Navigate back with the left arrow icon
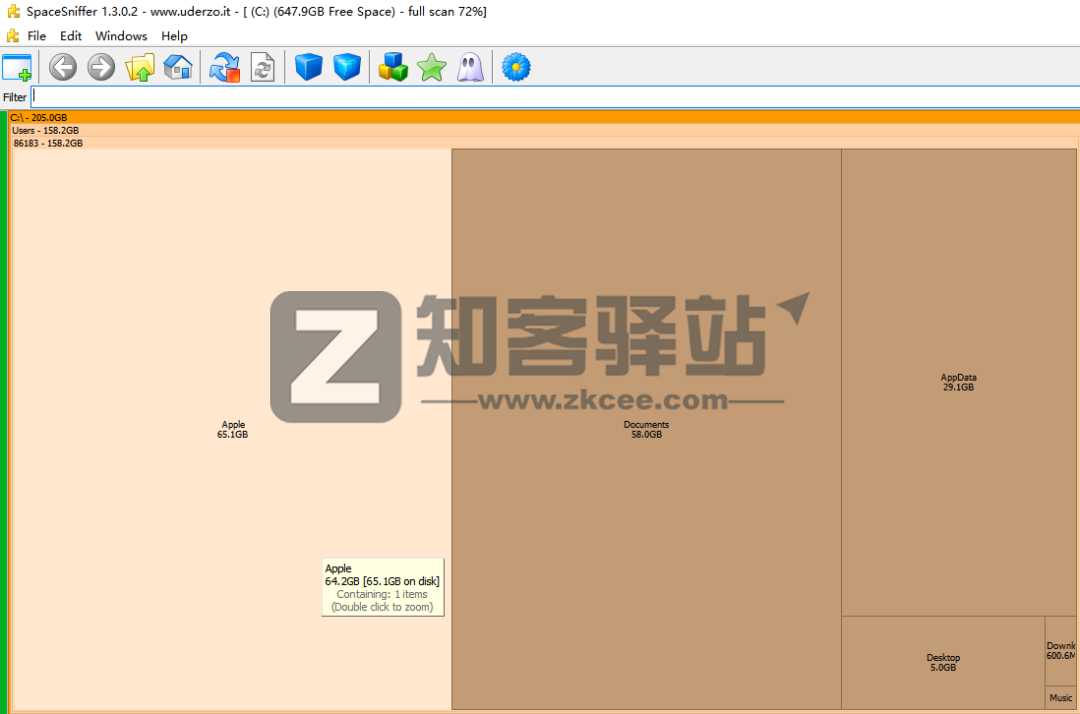Image resolution: width=1080 pixels, height=714 pixels. 62,67
